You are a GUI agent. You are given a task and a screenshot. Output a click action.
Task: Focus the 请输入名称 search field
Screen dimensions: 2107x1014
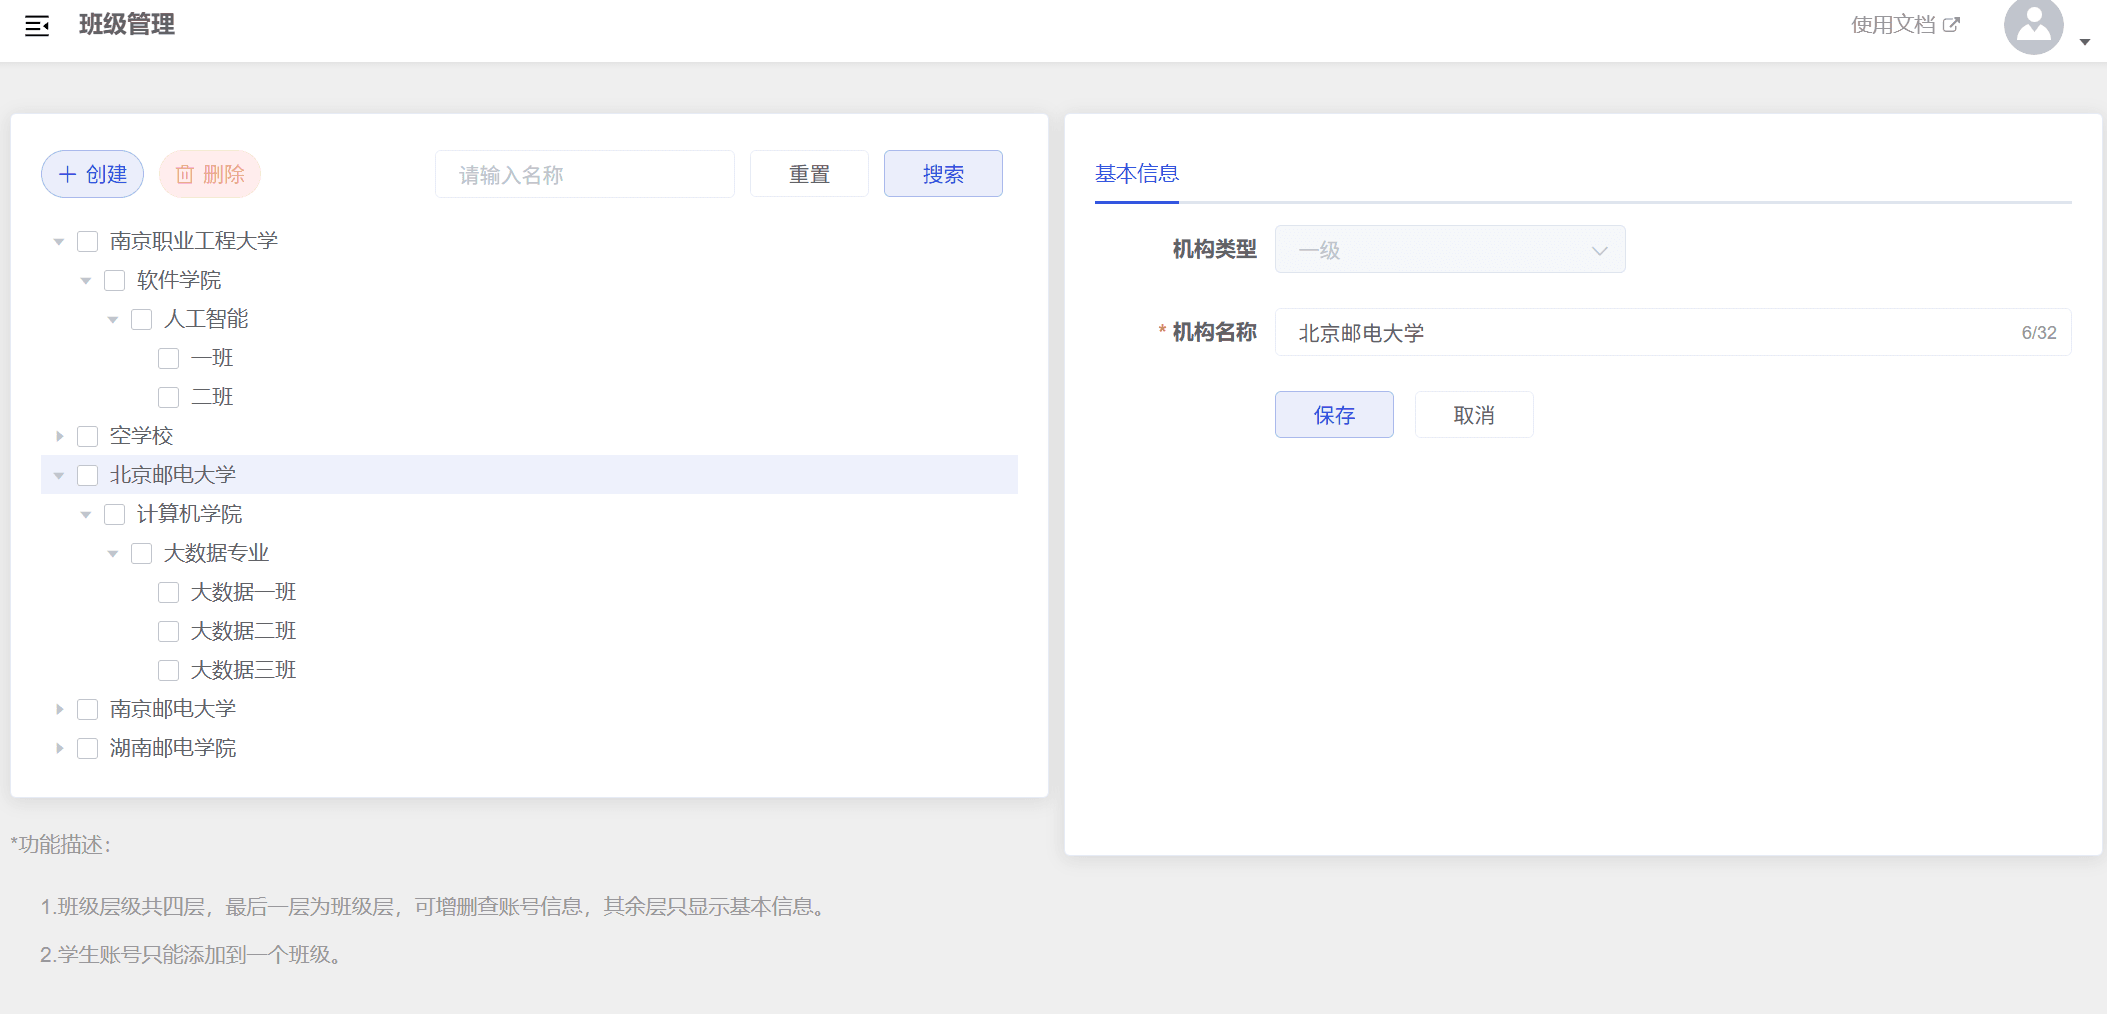[x=584, y=175]
